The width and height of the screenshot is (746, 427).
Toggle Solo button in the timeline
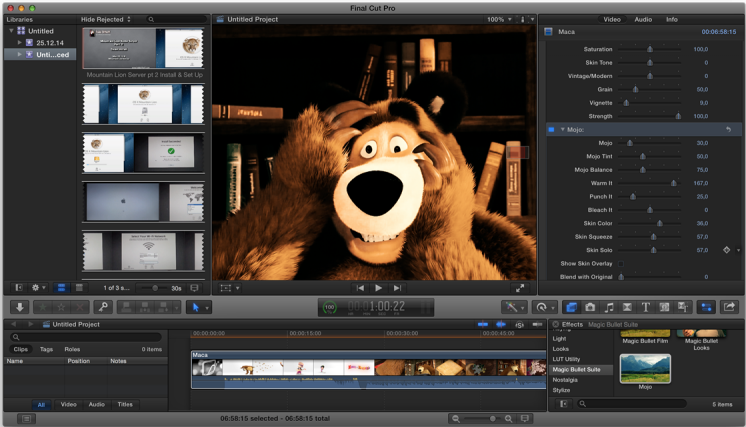pos(520,324)
